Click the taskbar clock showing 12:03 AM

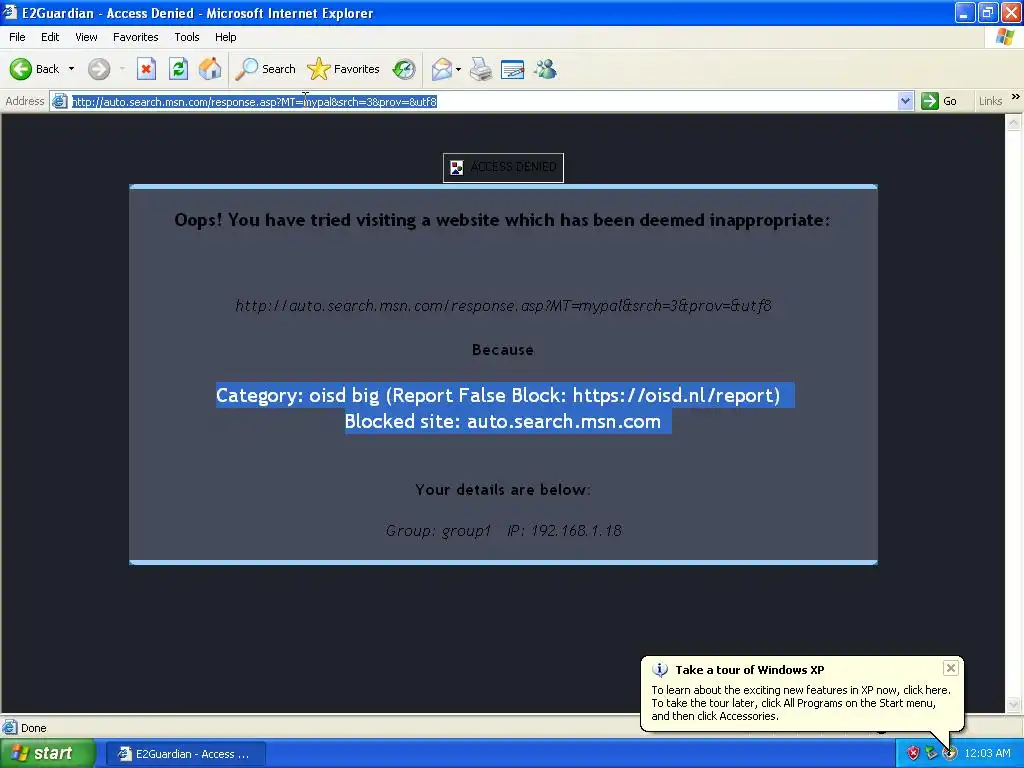pyautogui.click(x=987, y=754)
